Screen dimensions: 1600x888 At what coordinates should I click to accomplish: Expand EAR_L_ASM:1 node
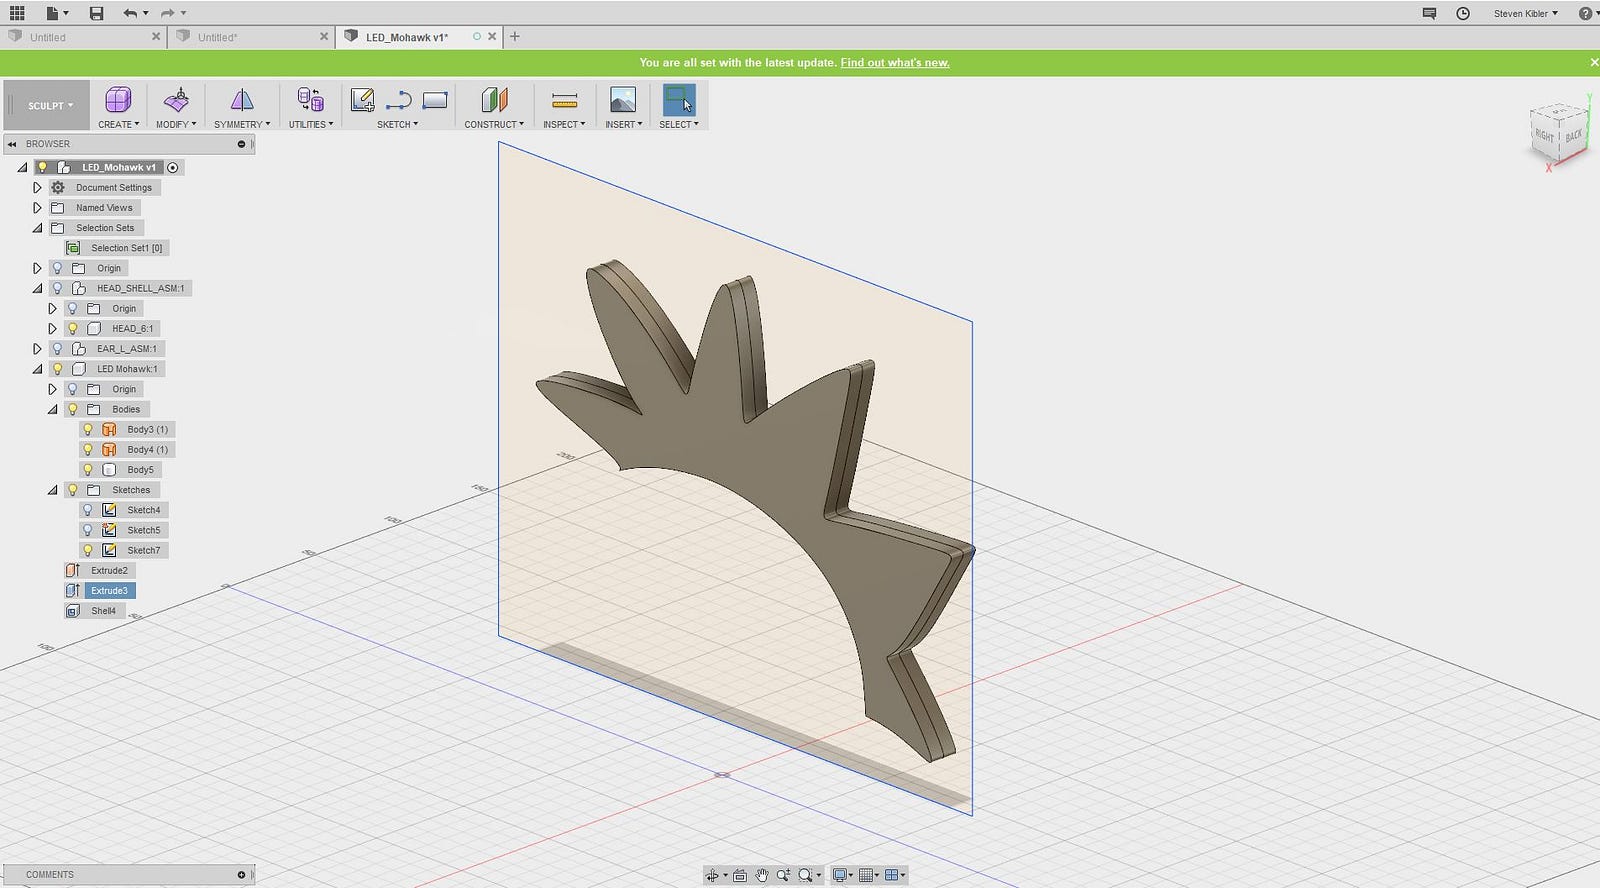[37, 348]
